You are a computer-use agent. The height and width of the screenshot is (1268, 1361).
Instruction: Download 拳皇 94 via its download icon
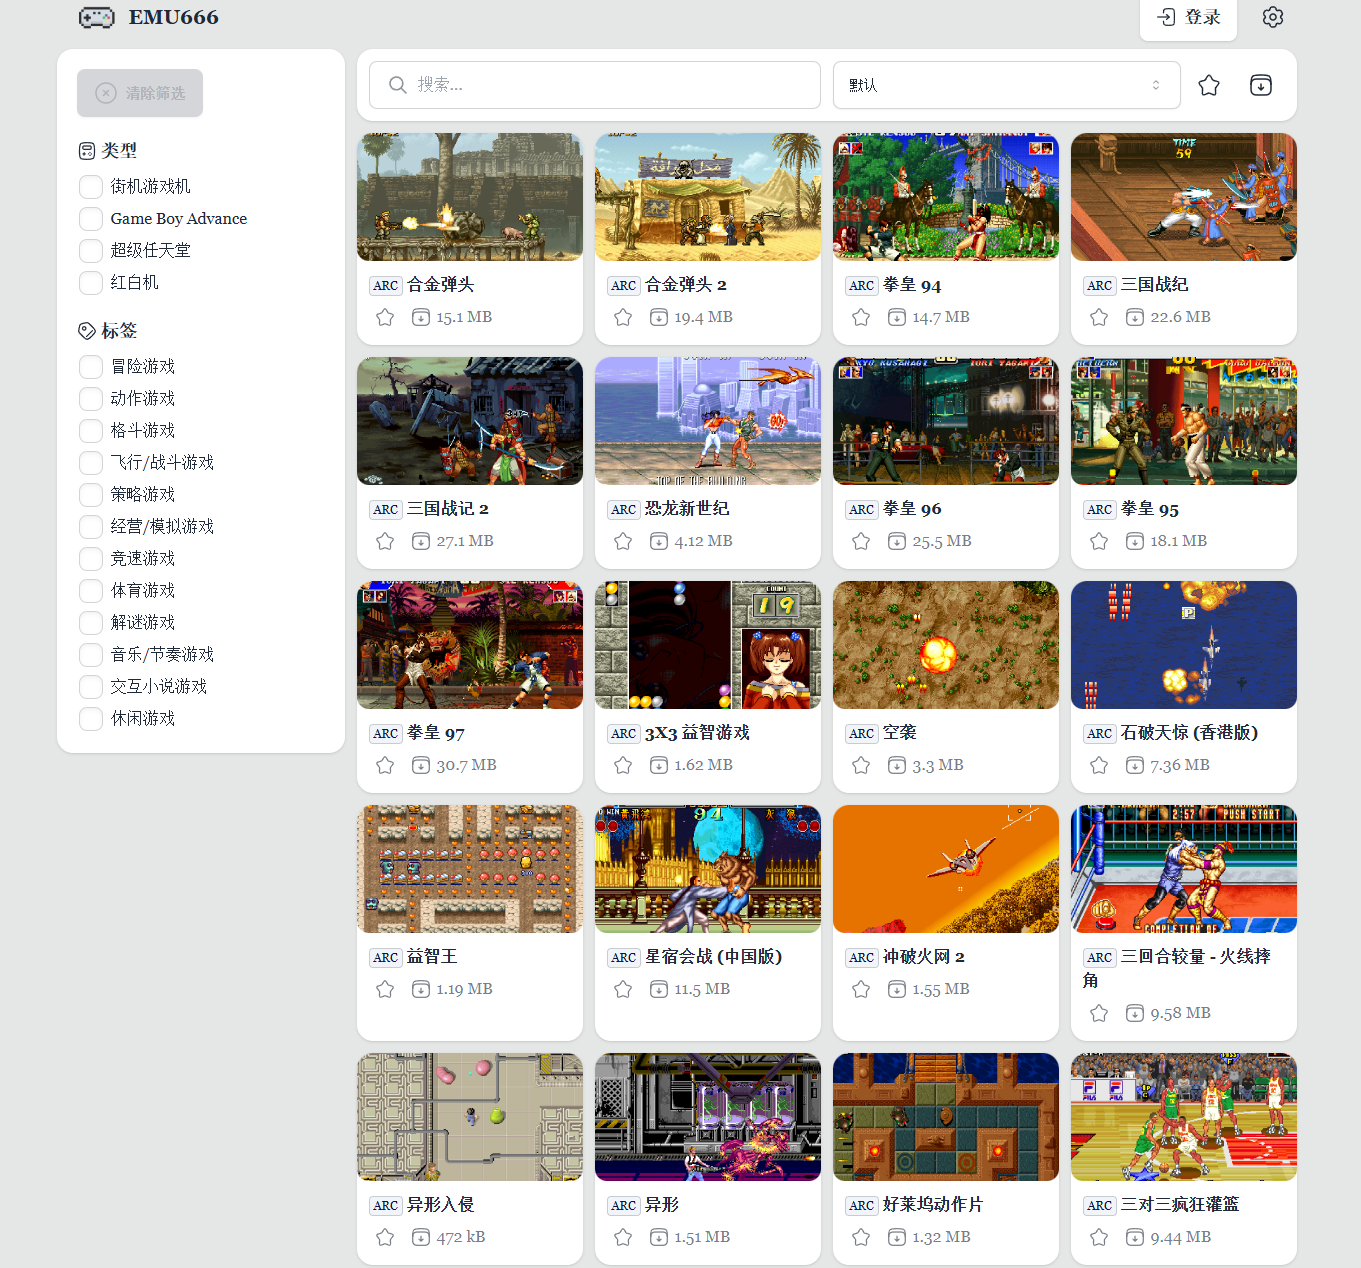pyautogui.click(x=897, y=317)
